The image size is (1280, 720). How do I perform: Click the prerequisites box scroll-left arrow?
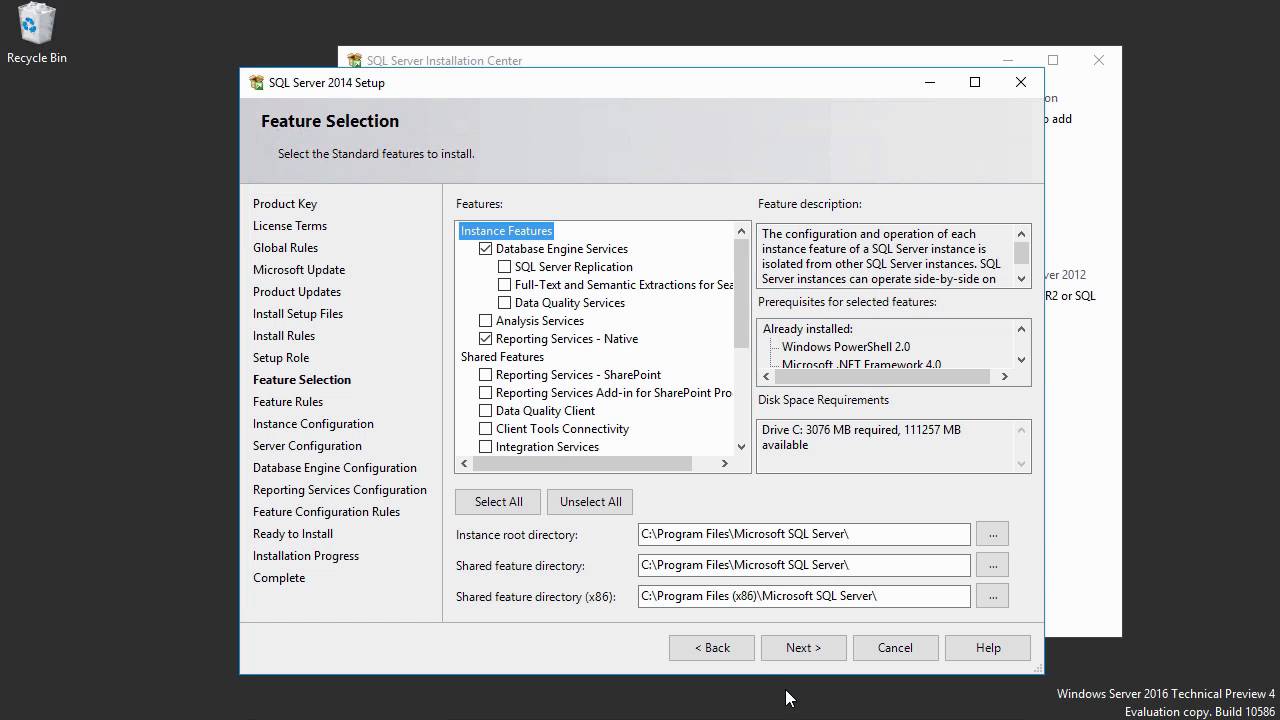(x=765, y=377)
